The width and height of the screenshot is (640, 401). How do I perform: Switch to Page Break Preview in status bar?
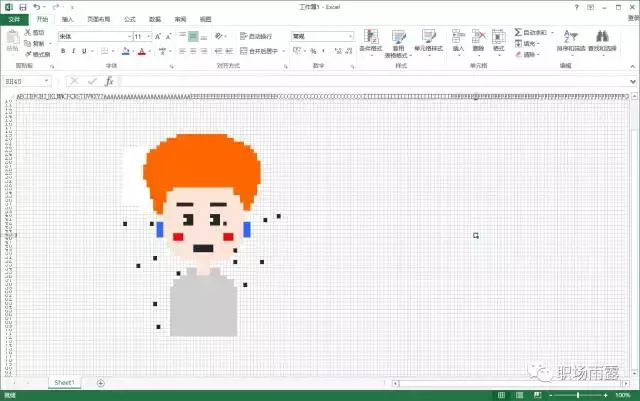pos(538,395)
